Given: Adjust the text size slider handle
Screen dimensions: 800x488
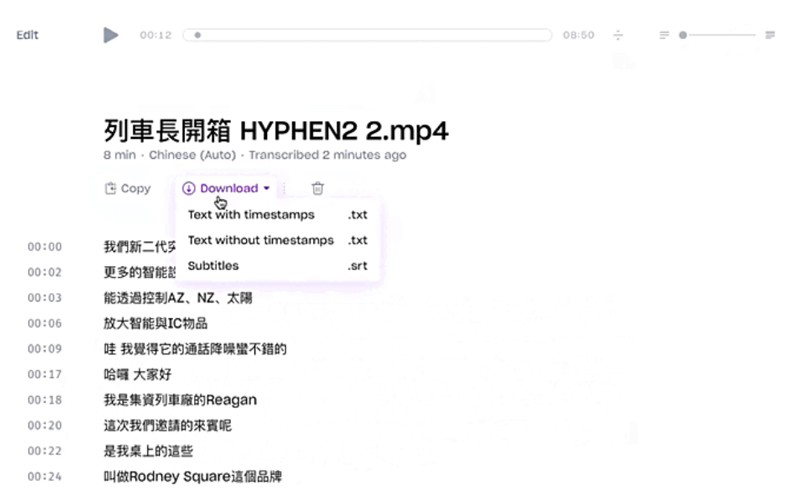Looking at the screenshot, I should (x=683, y=35).
